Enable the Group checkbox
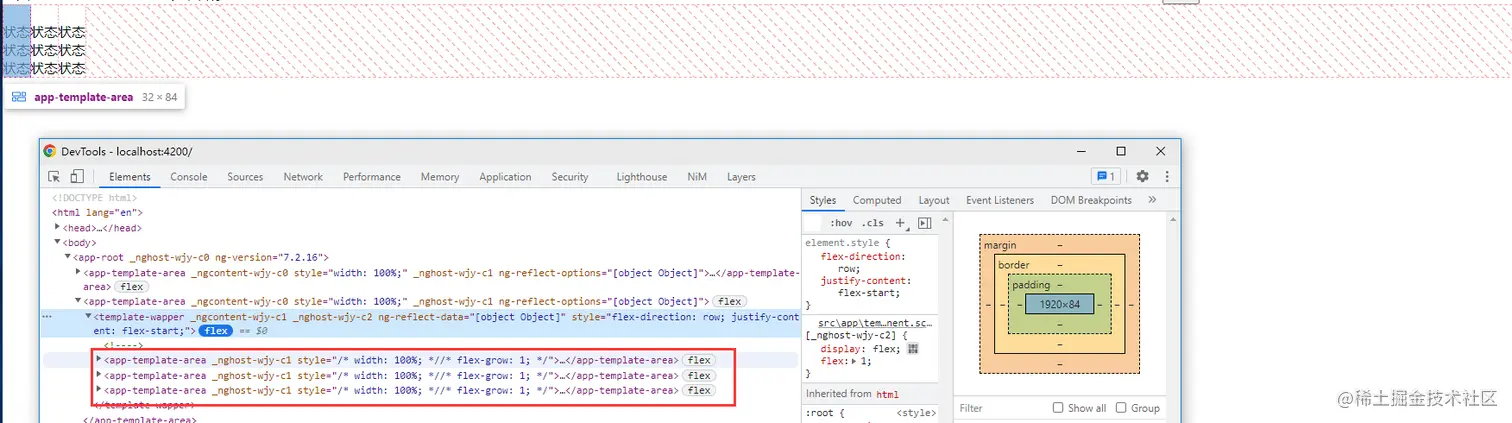 1121,408
